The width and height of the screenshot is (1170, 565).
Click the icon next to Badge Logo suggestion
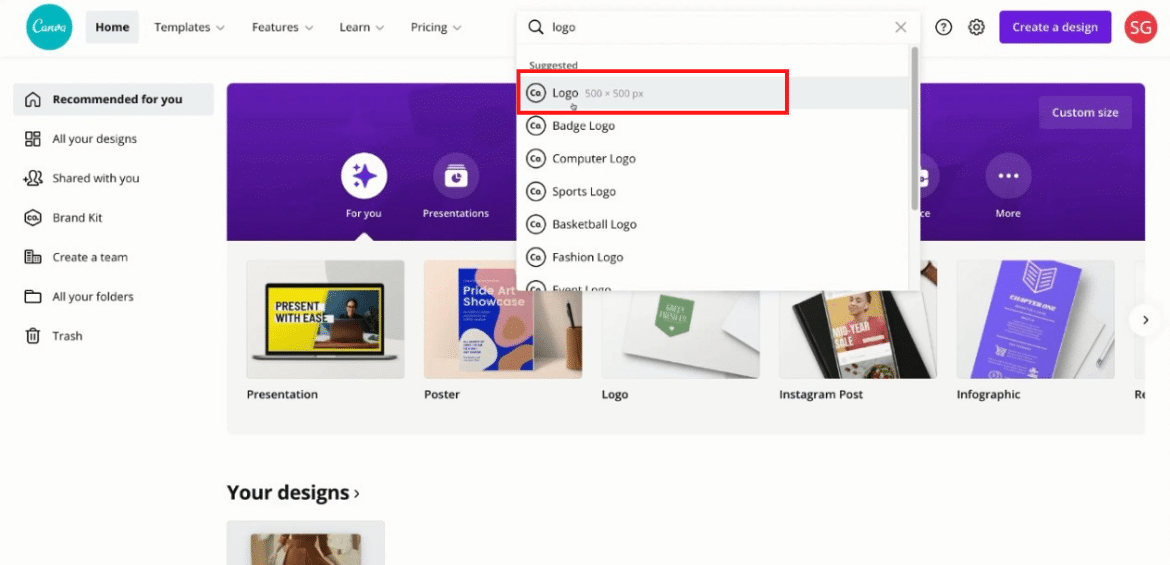coord(535,126)
